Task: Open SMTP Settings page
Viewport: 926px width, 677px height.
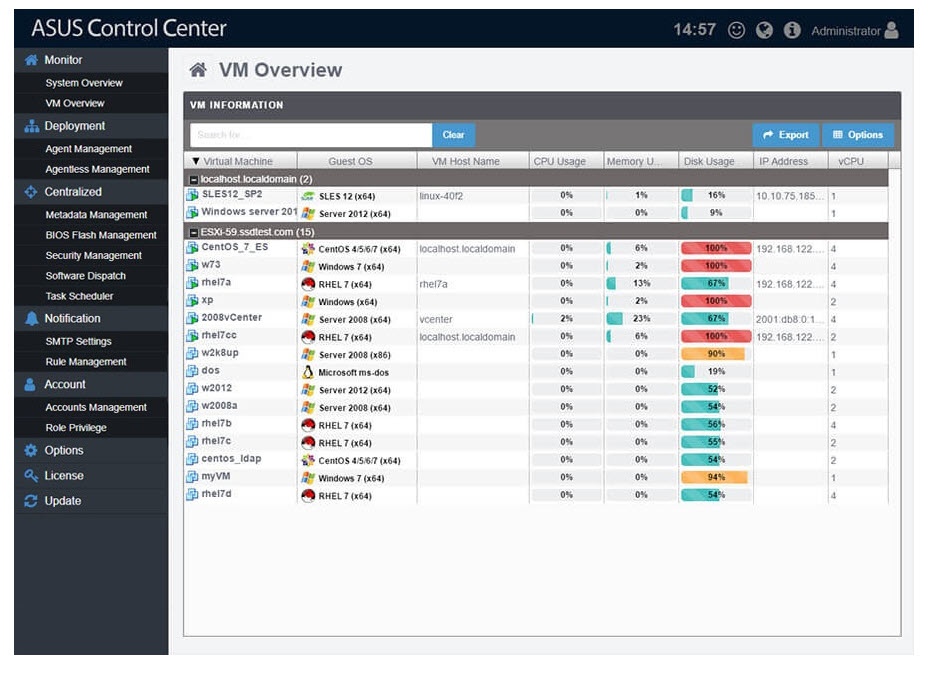Action: [x=79, y=341]
